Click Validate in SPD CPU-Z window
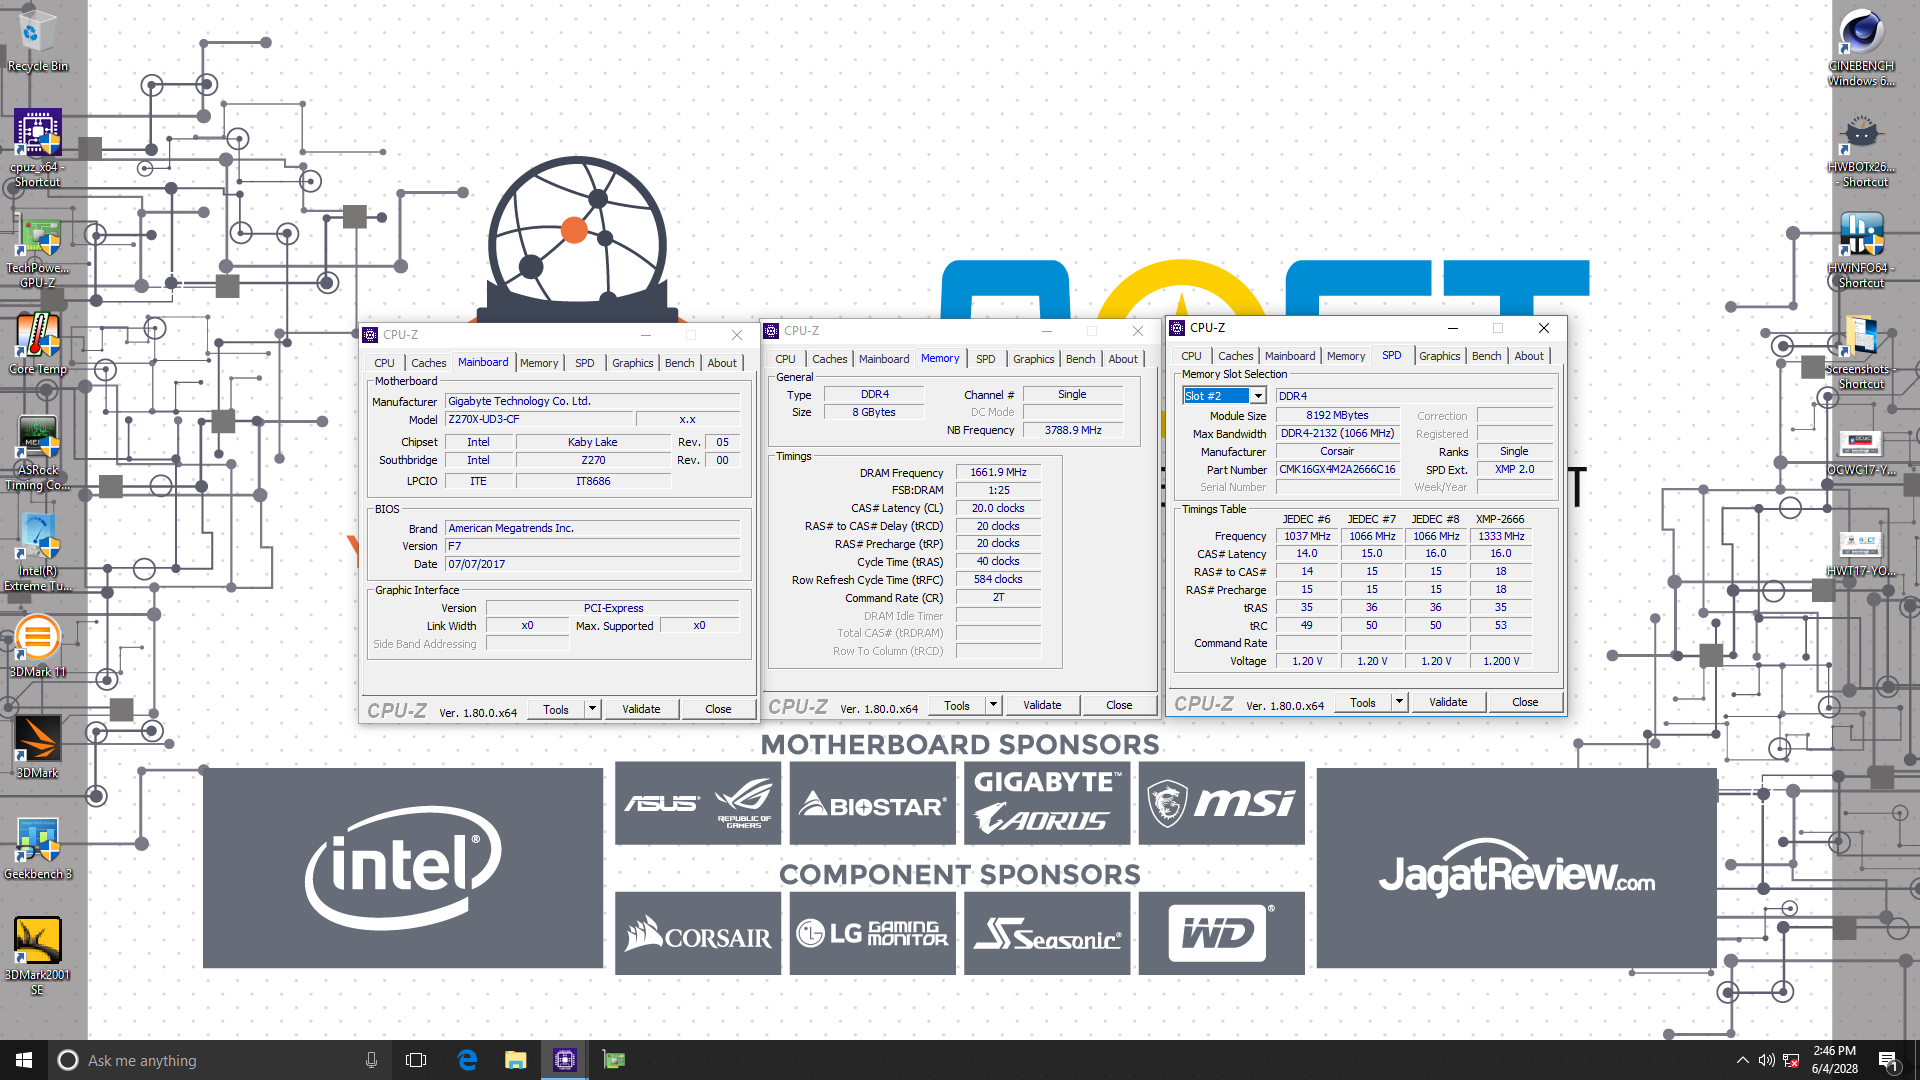Screen dimensions: 1920x1080 (1448, 702)
